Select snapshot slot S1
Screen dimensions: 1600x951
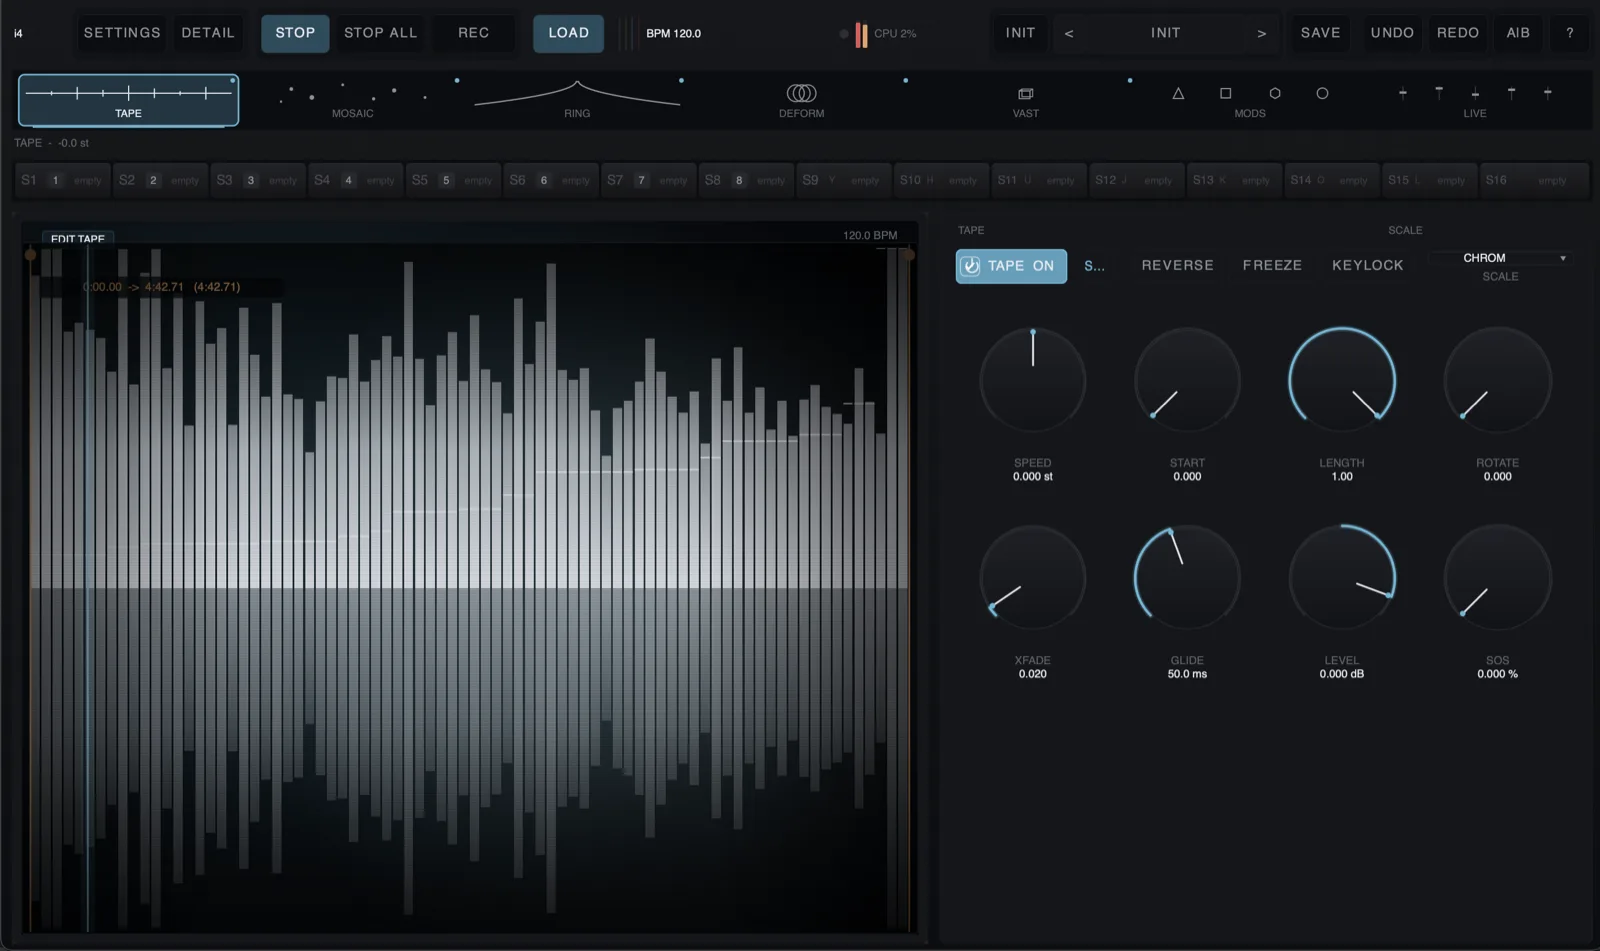click(61, 180)
